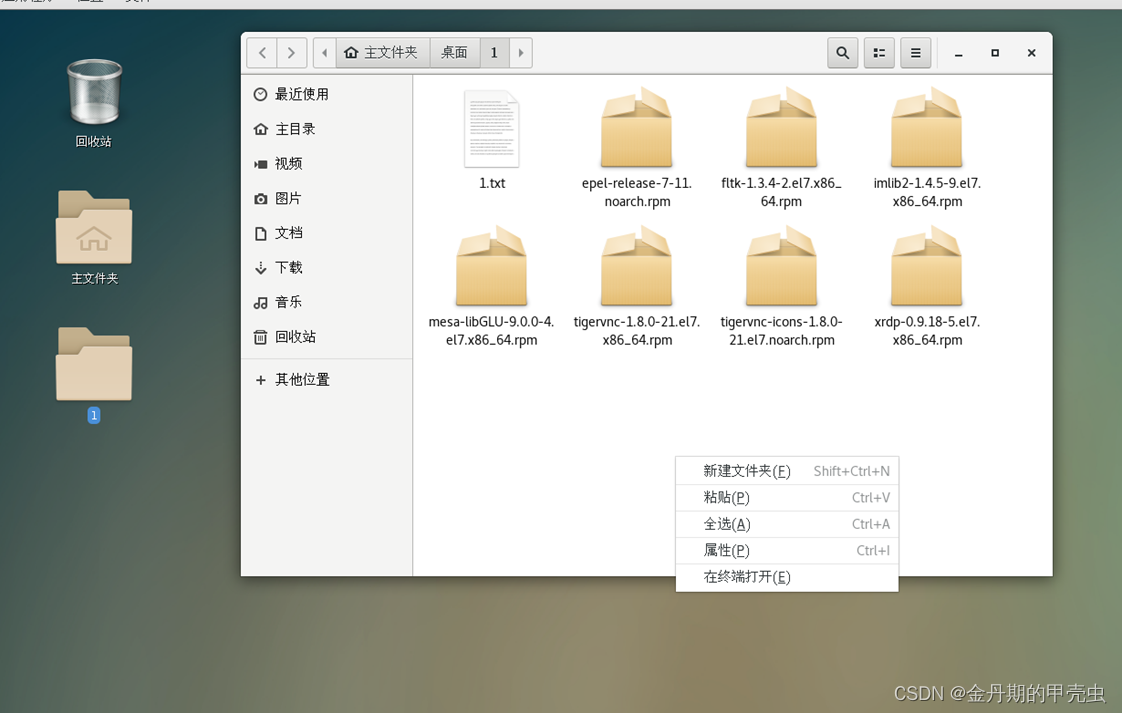Select the 回收站 trash icon on the desktop
The image size is (1122, 713).
click(x=94, y=93)
